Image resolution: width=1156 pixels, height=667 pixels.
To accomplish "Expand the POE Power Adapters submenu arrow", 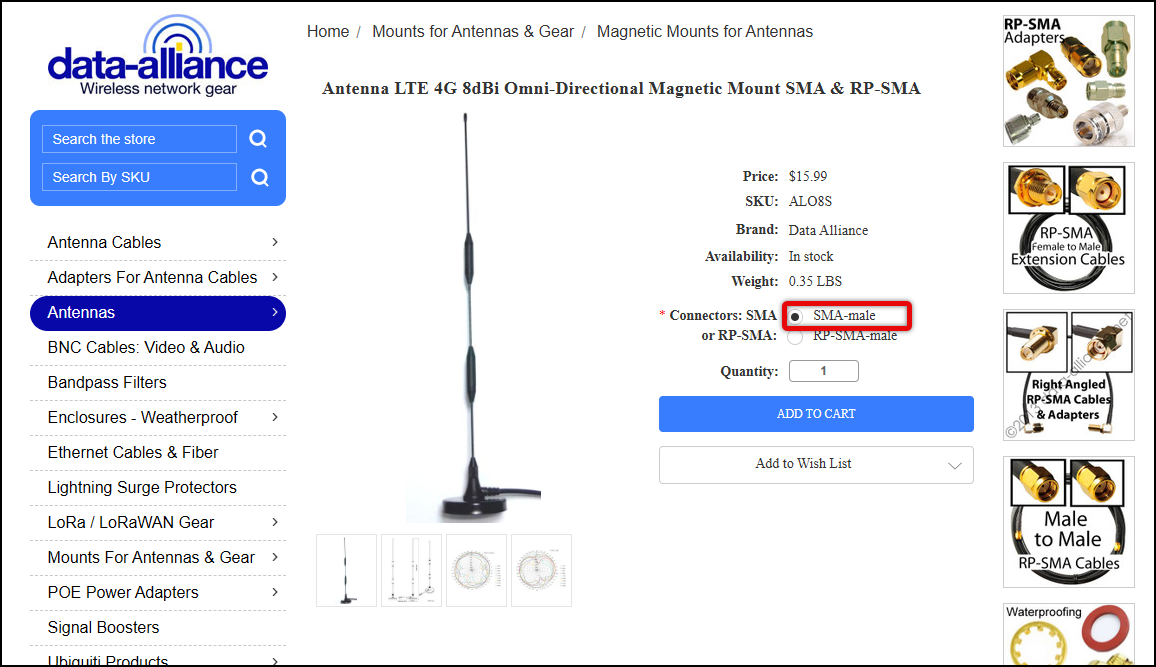I will click(x=275, y=592).
